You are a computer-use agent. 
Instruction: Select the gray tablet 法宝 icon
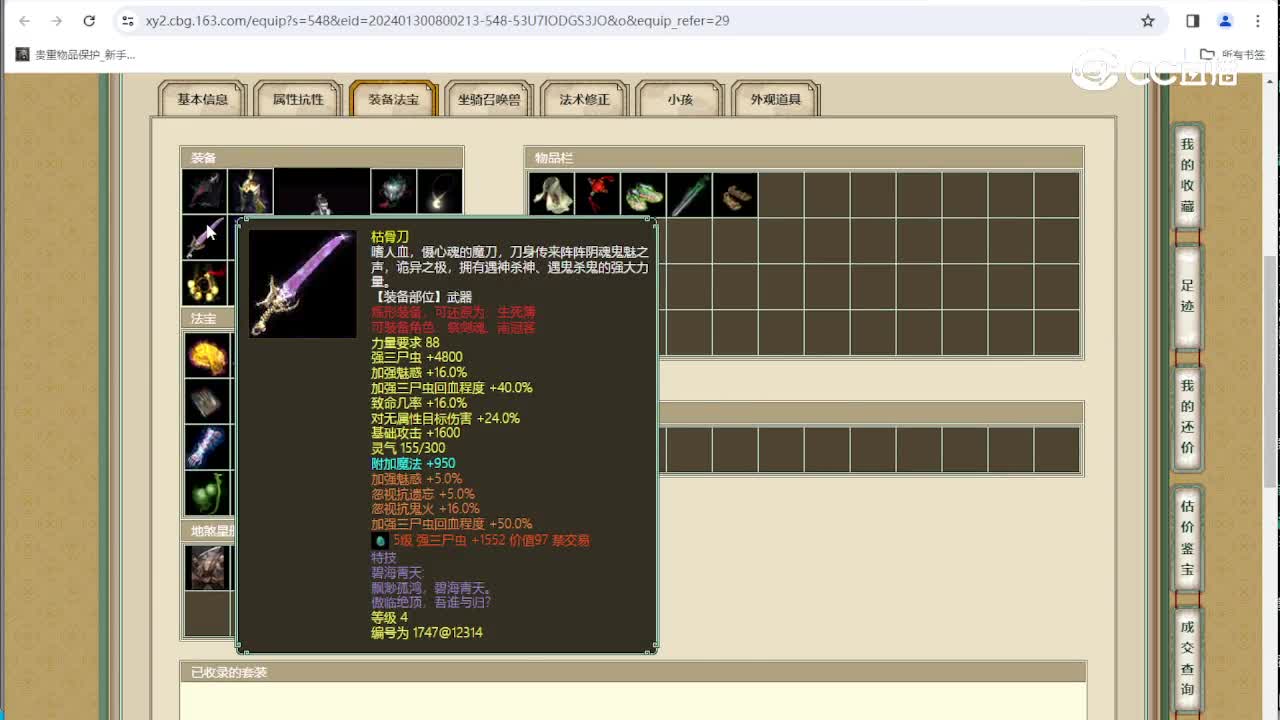pyautogui.click(x=207, y=401)
